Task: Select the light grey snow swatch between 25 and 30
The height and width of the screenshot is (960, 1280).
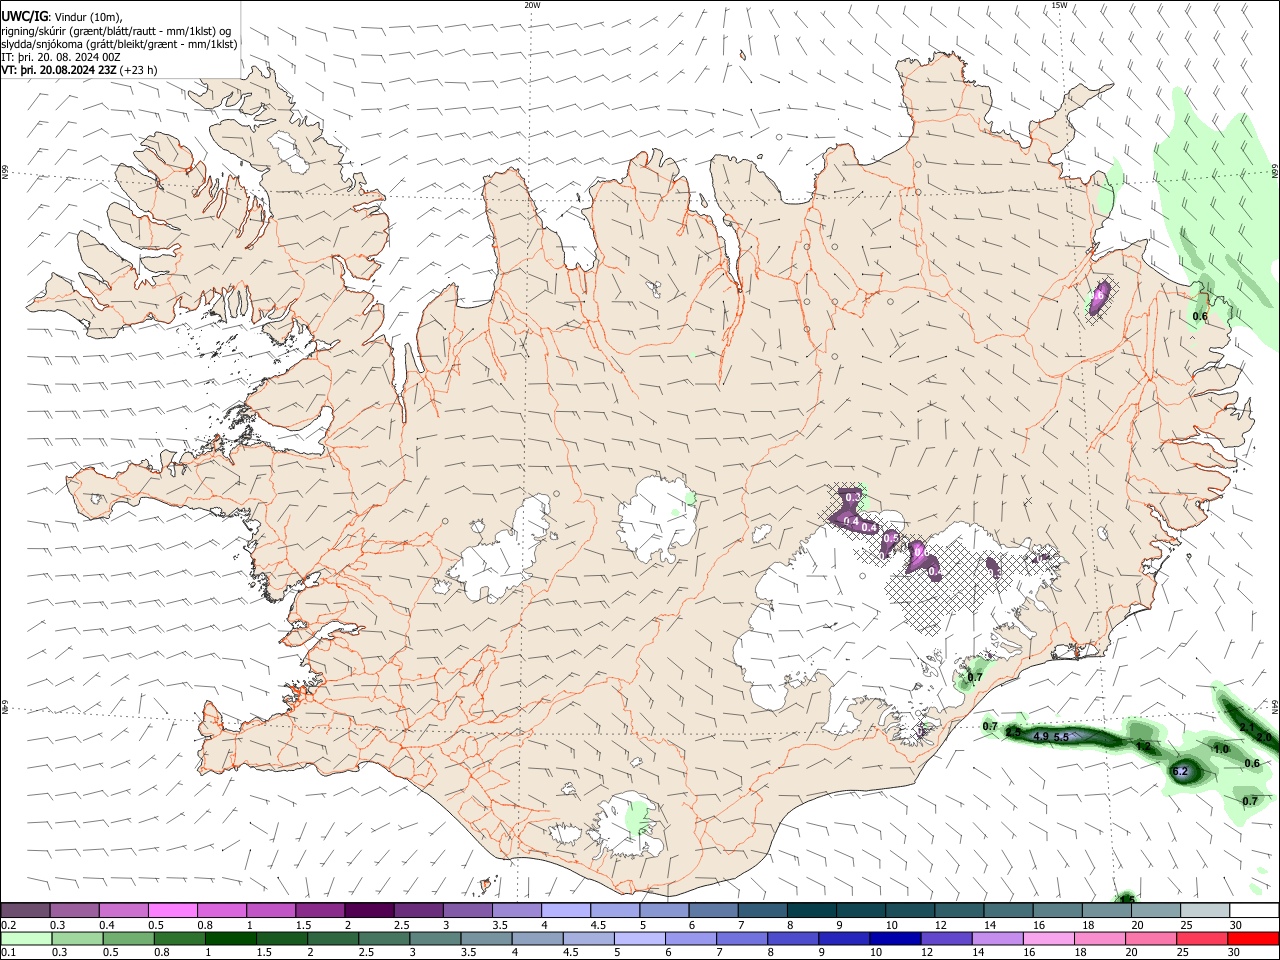Action: [x=1204, y=910]
